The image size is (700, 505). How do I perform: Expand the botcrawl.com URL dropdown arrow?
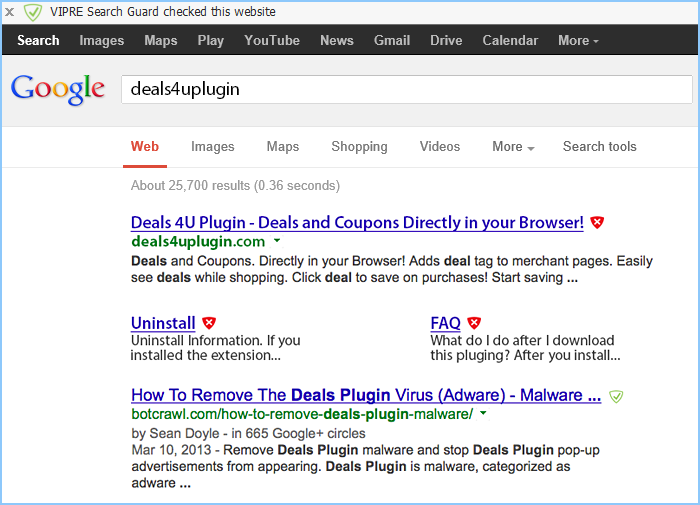(483, 414)
